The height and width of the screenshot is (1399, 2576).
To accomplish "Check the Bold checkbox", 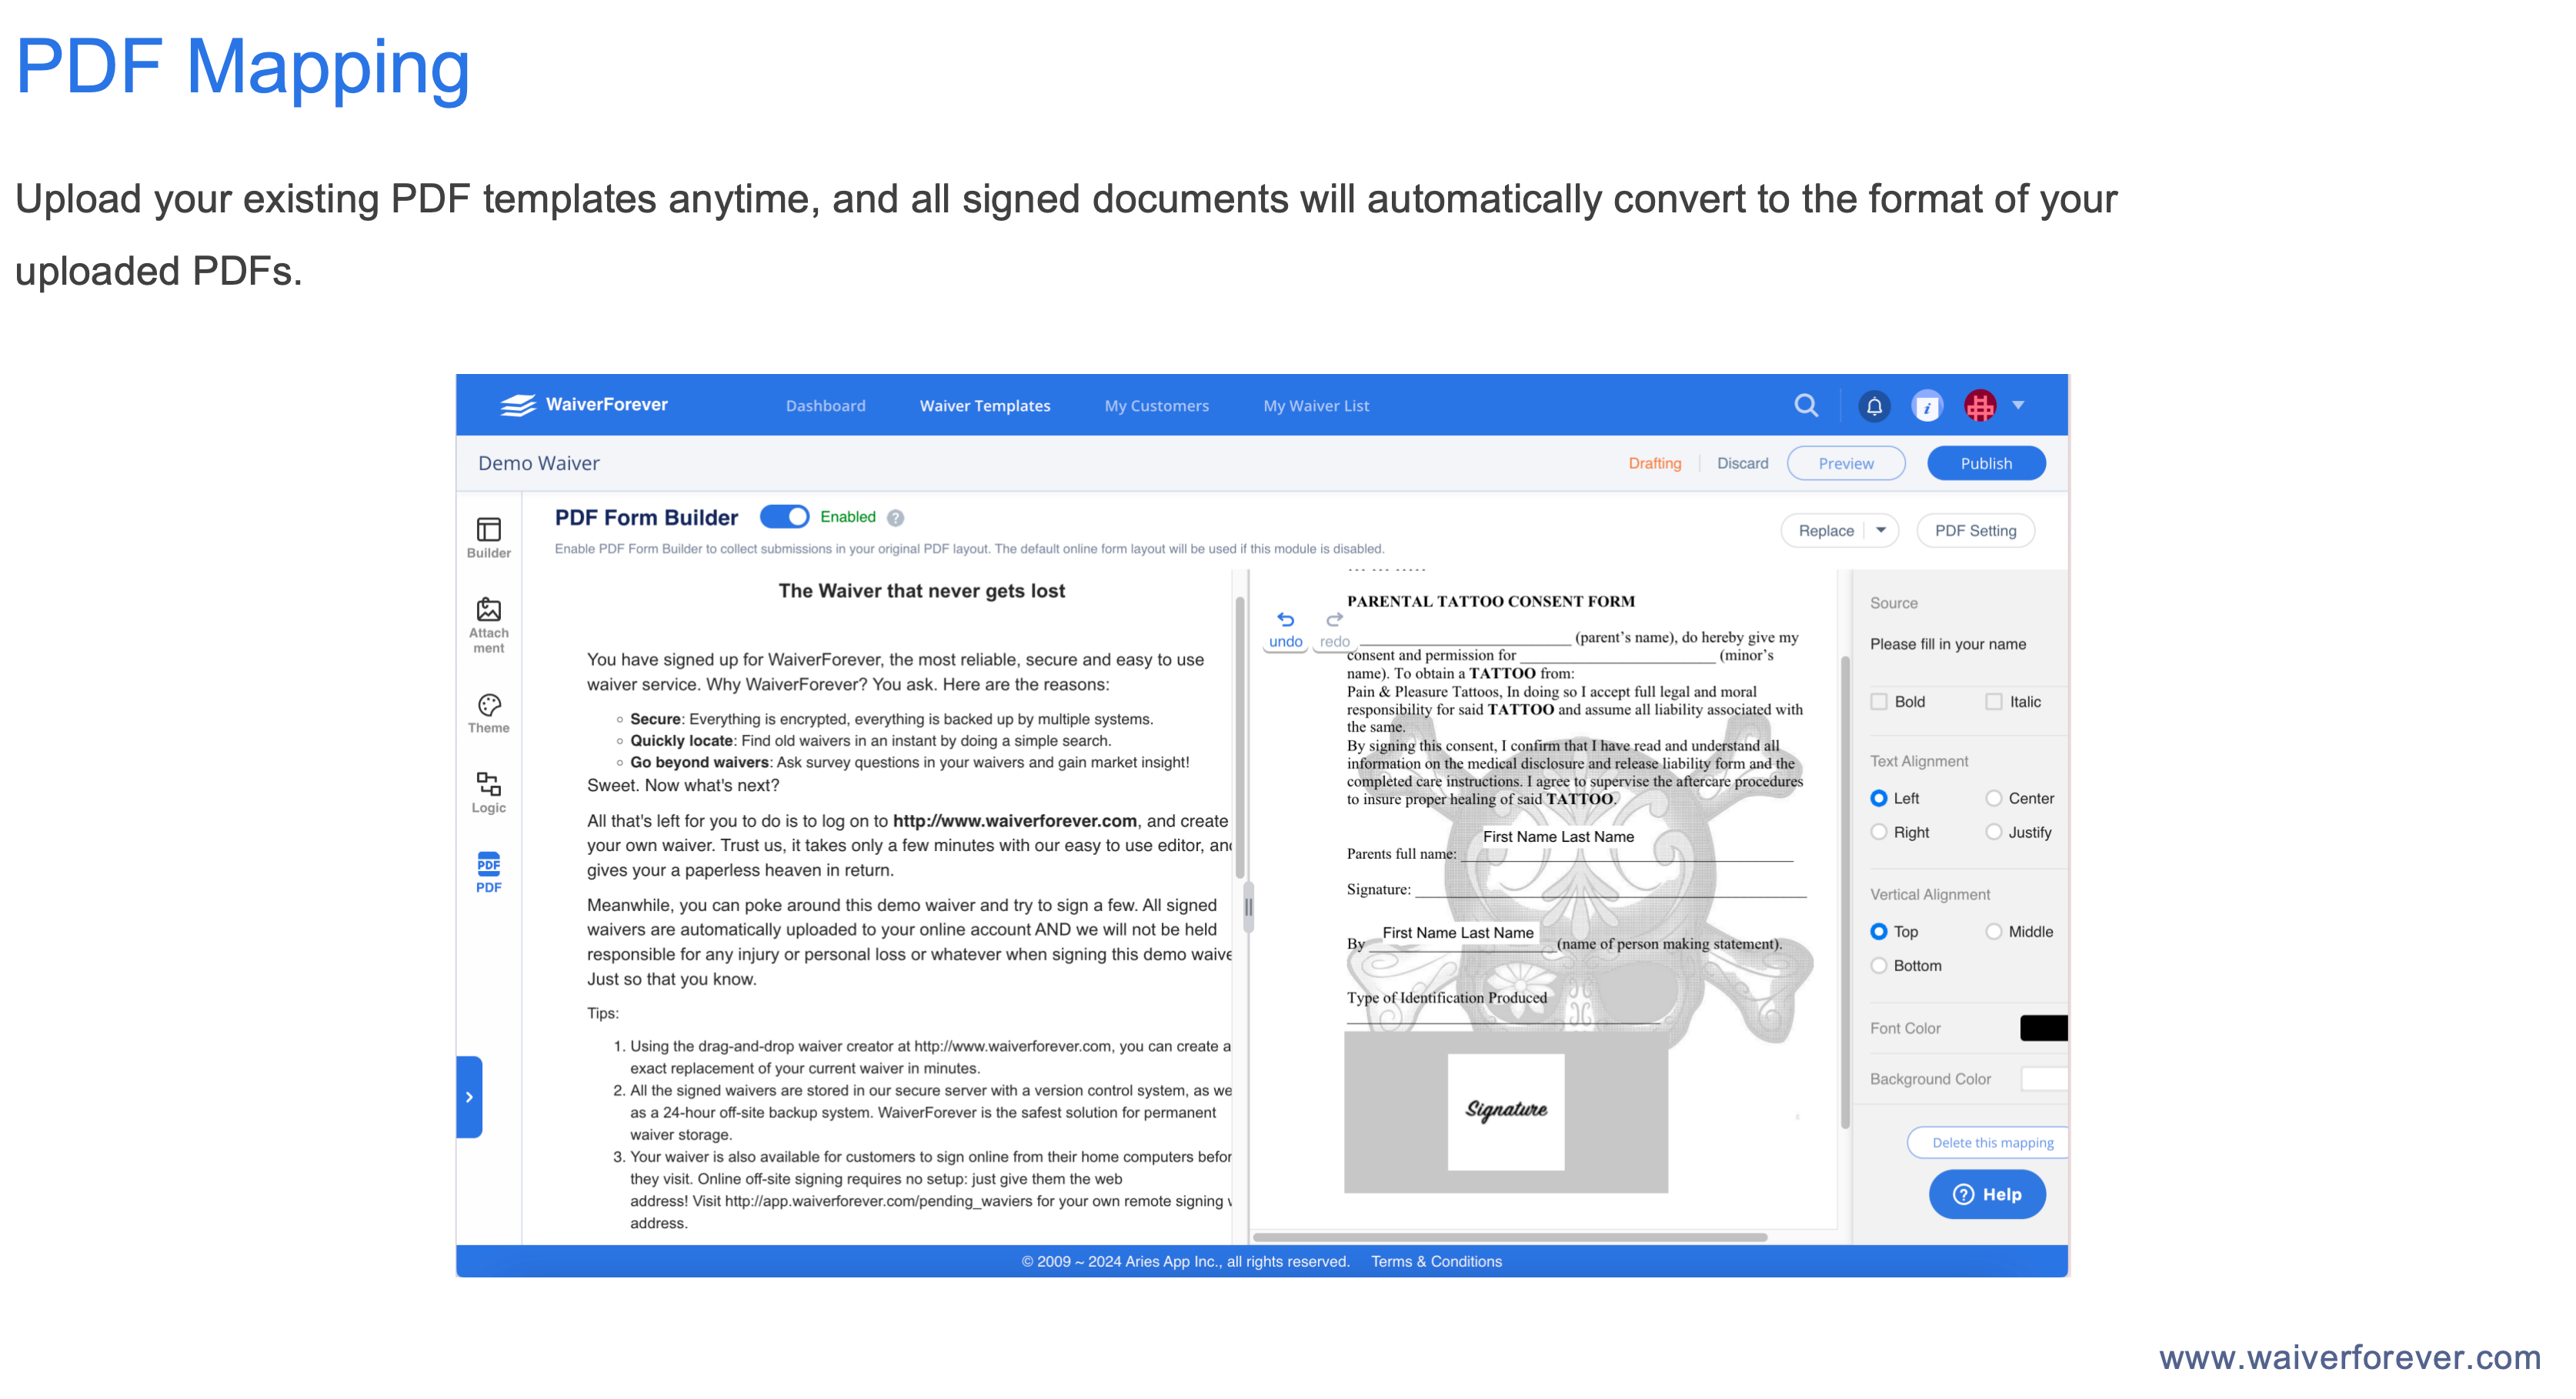I will coord(1879,701).
